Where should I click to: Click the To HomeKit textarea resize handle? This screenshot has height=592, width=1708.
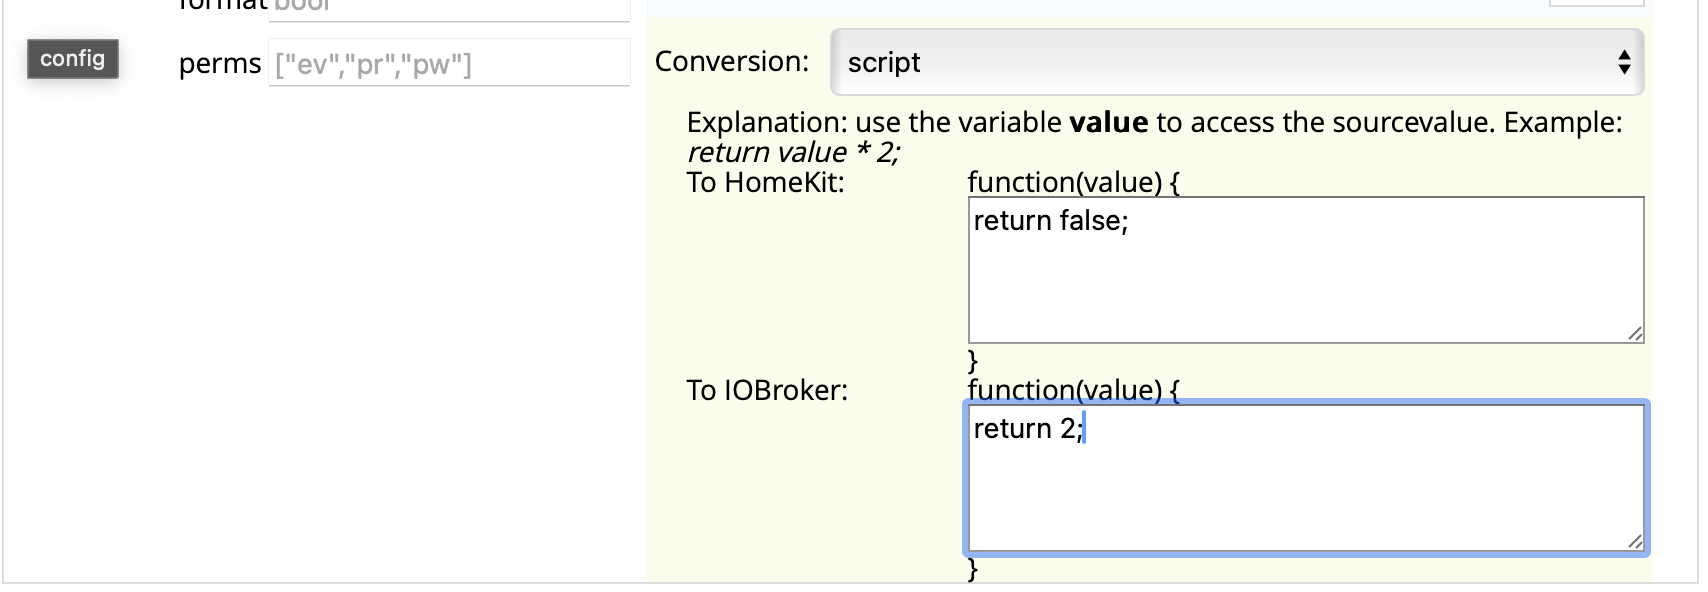1635,334
